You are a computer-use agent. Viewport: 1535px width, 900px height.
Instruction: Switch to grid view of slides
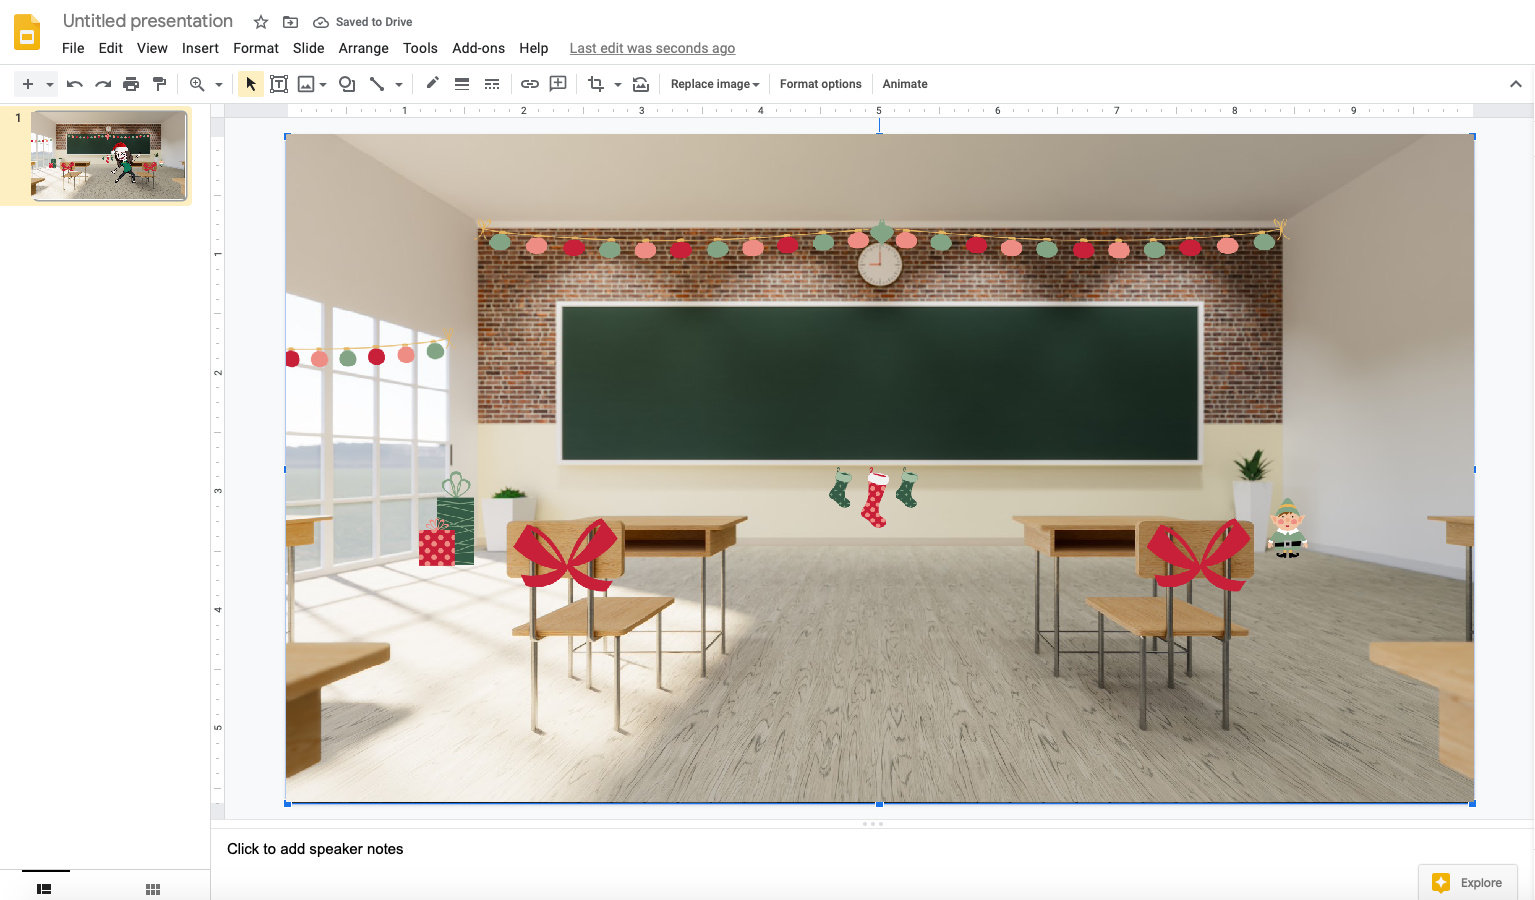(152, 888)
